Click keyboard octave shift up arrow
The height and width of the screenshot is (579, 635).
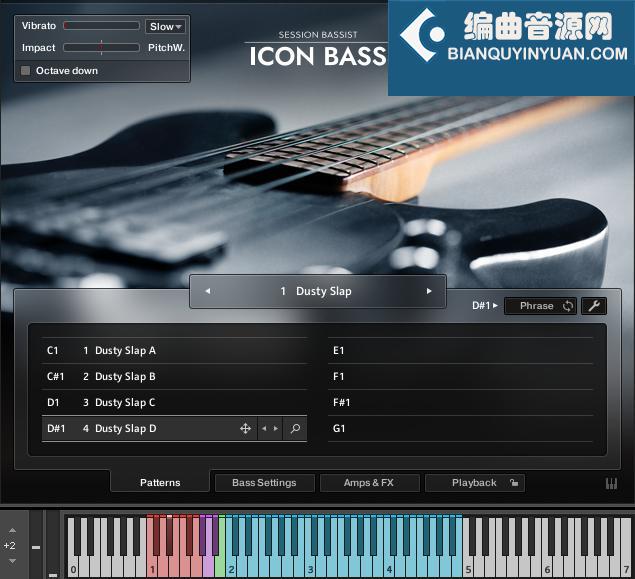point(13,530)
